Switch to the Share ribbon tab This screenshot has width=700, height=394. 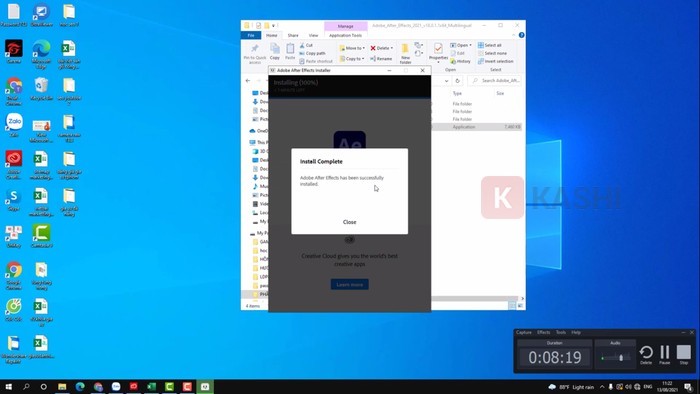293,35
